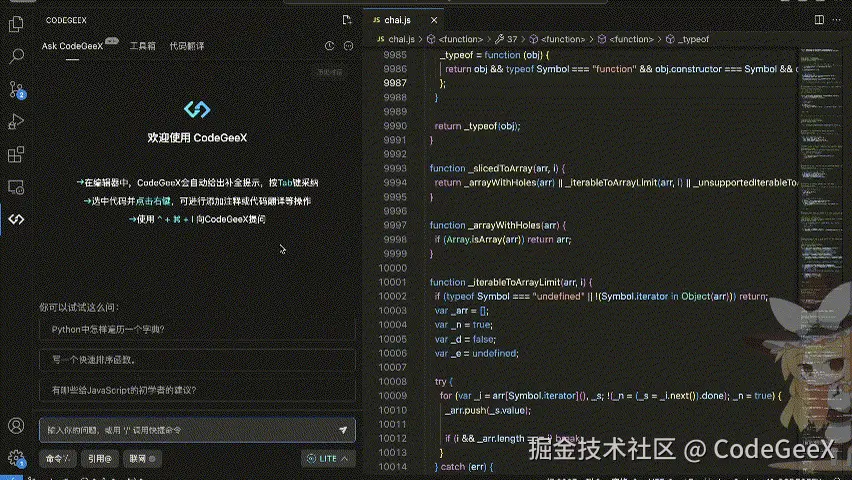This screenshot has width=852, height=480.
Task: Open the _typeof breadcrumb segment
Action: [x=687, y=39]
